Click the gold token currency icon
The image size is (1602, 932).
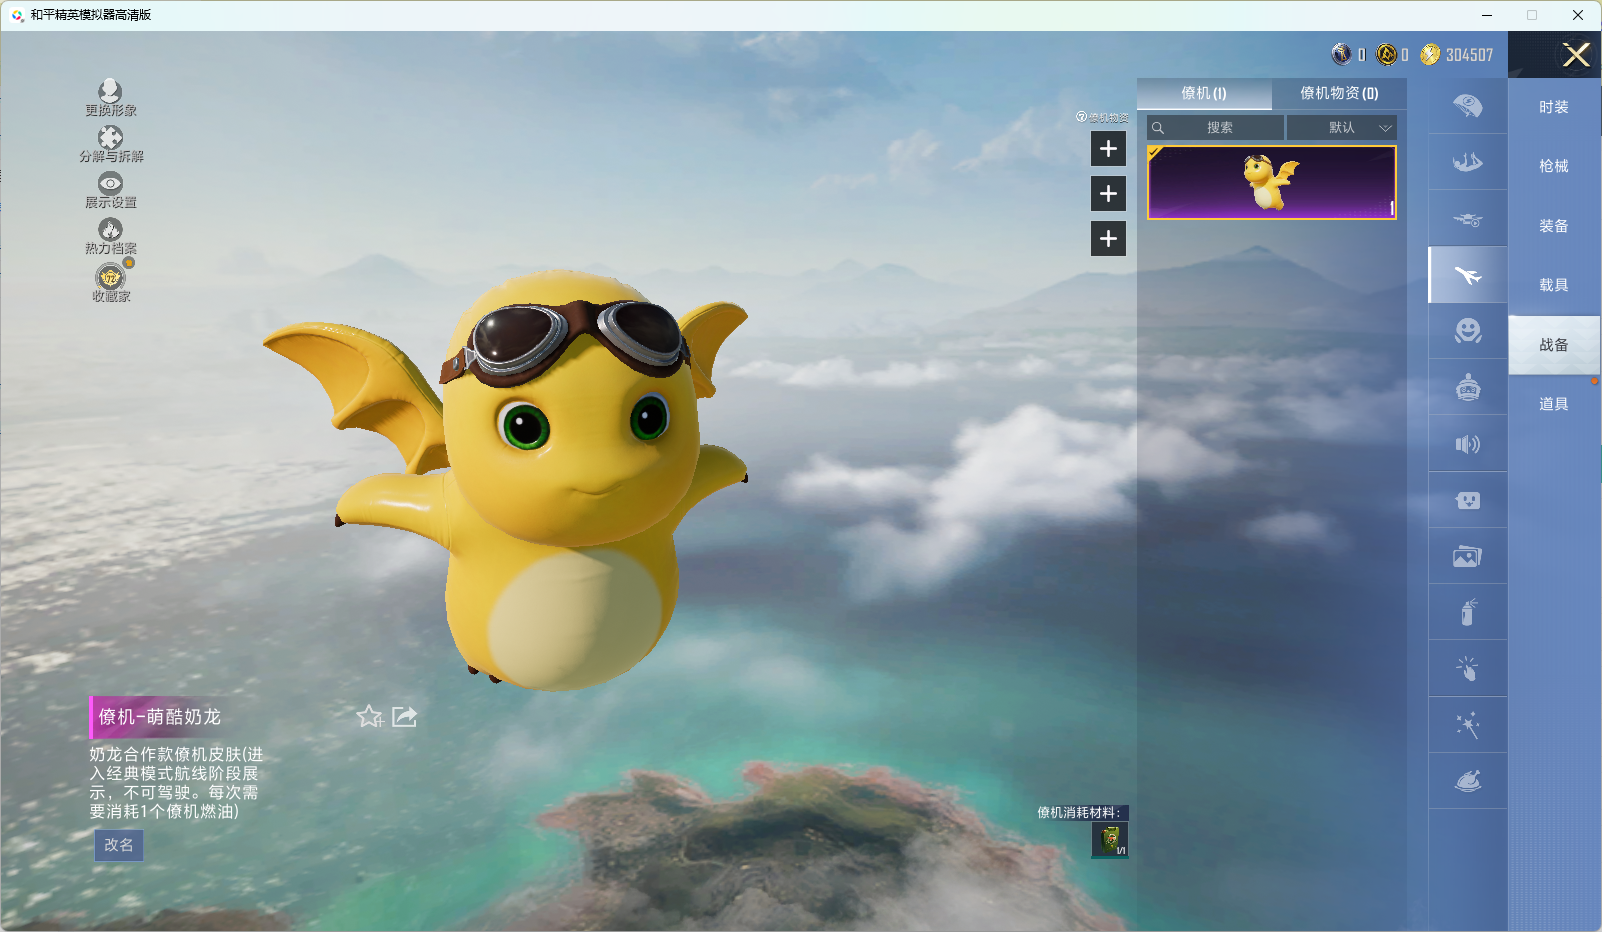tap(1386, 54)
